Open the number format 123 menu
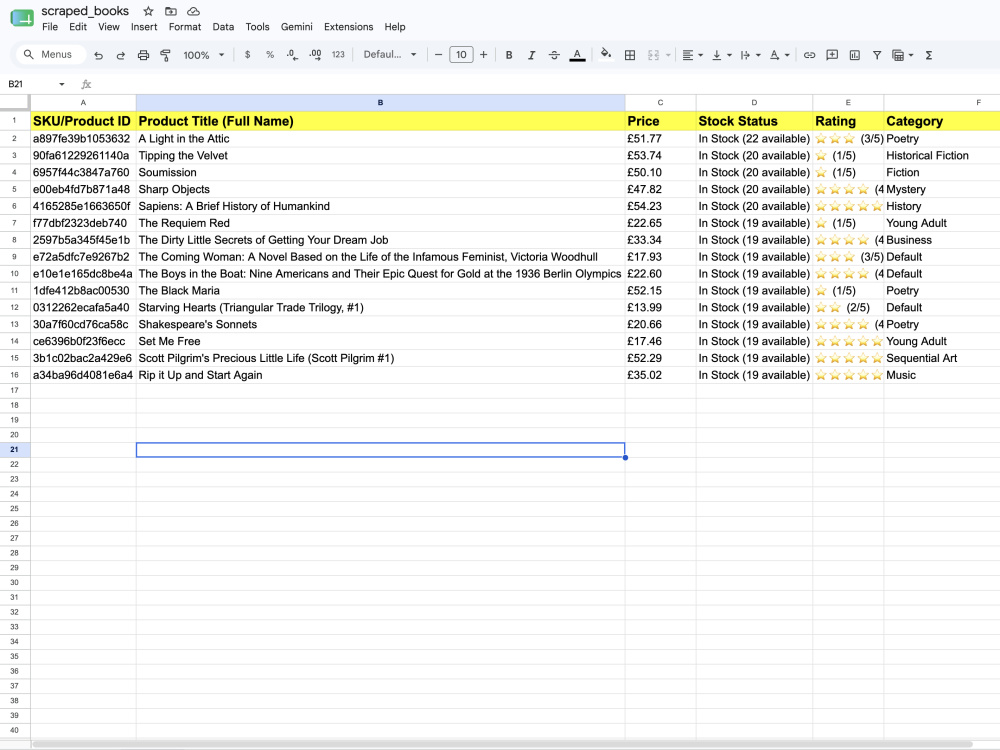Screen dimensions: 1000x750 point(338,55)
